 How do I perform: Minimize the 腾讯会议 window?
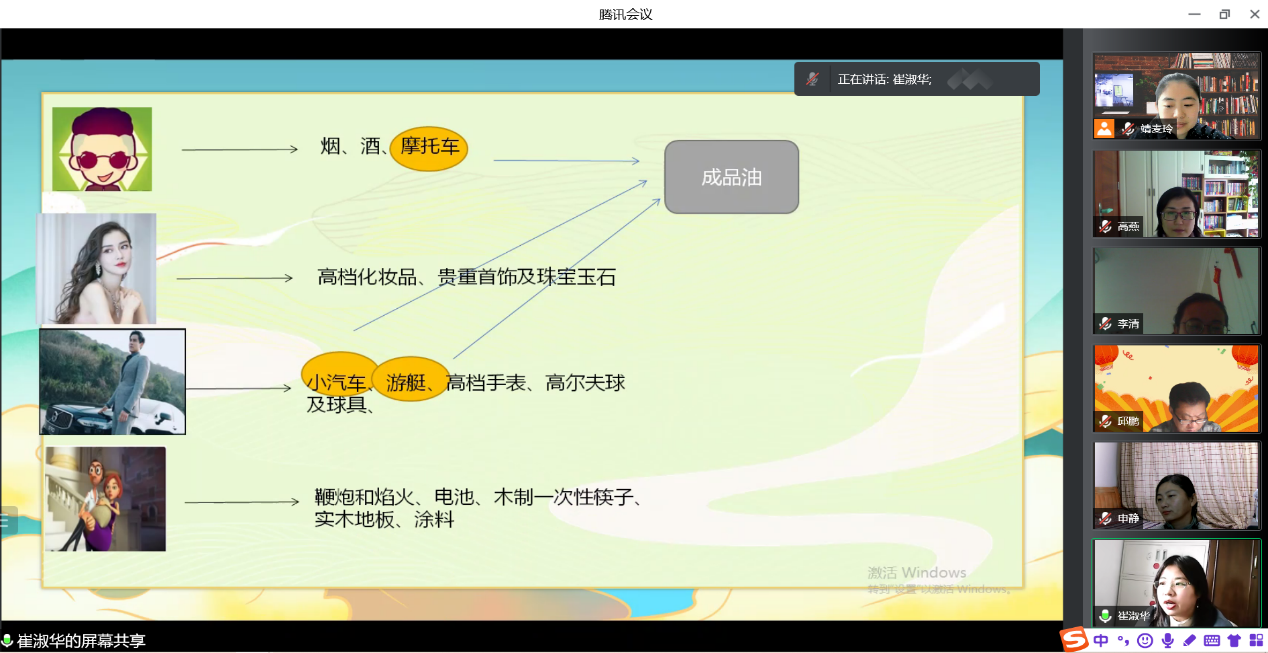point(1194,14)
